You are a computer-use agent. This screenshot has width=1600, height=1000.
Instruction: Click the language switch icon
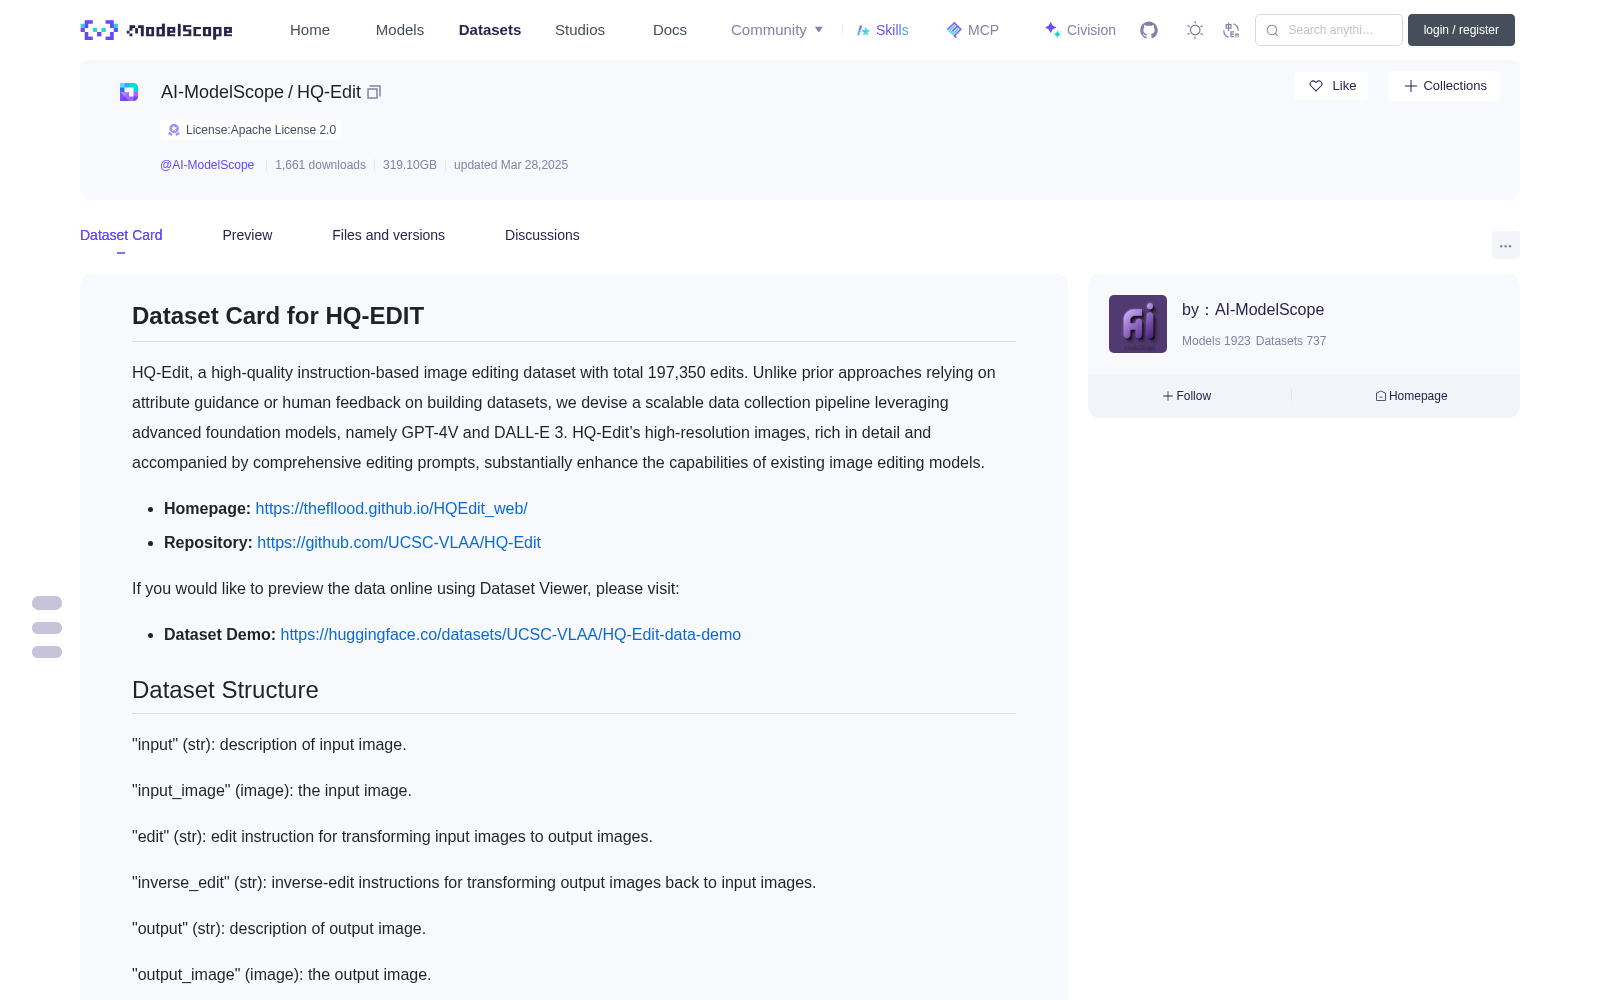1232,30
